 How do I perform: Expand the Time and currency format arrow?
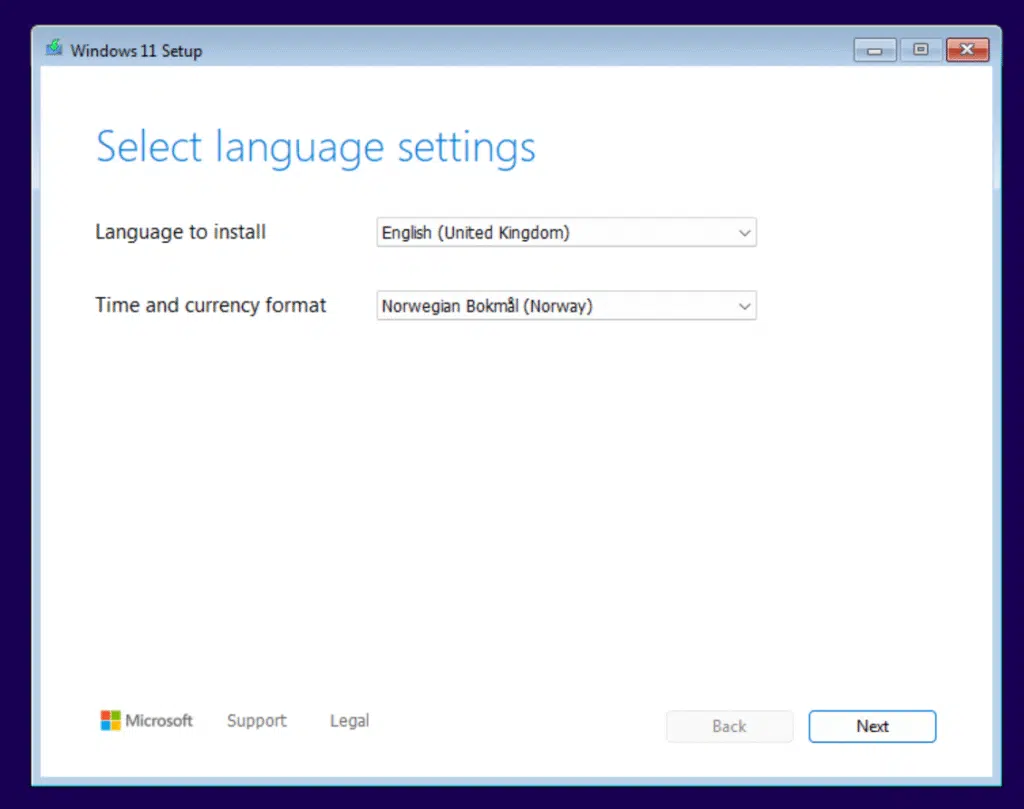(744, 307)
